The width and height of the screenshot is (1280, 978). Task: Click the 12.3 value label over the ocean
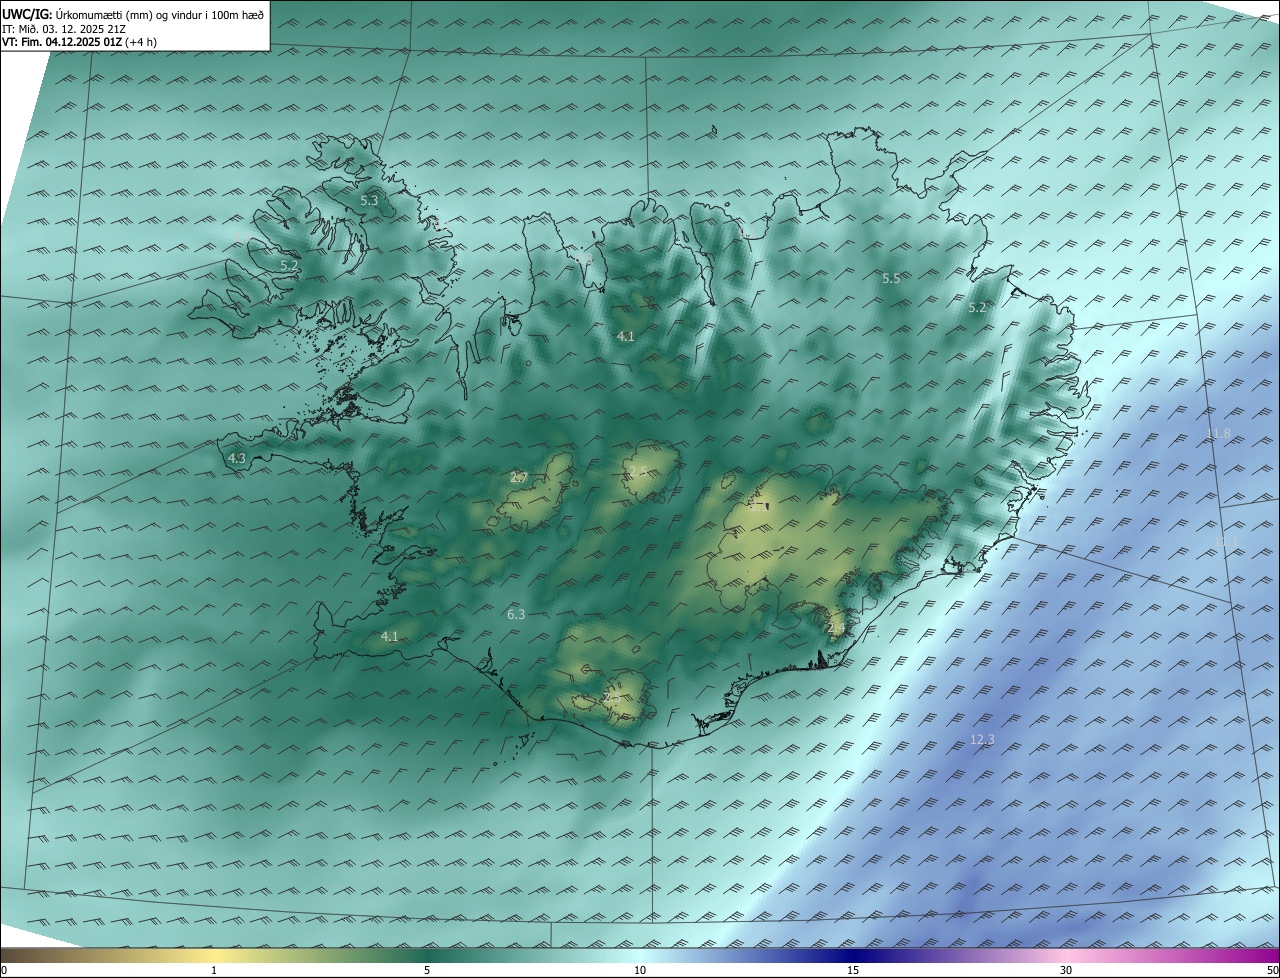pyautogui.click(x=983, y=740)
